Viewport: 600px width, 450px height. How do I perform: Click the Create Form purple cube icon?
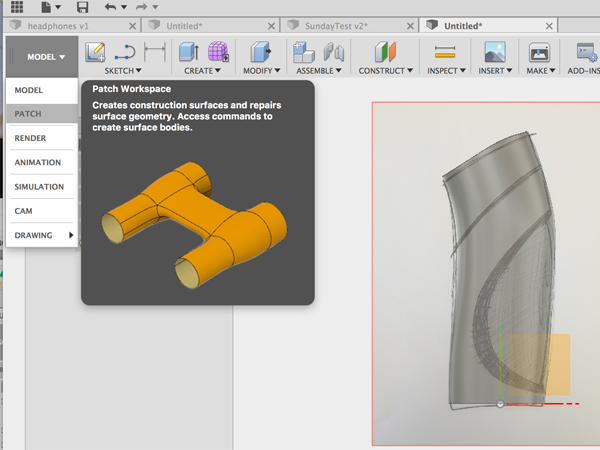[x=218, y=52]
